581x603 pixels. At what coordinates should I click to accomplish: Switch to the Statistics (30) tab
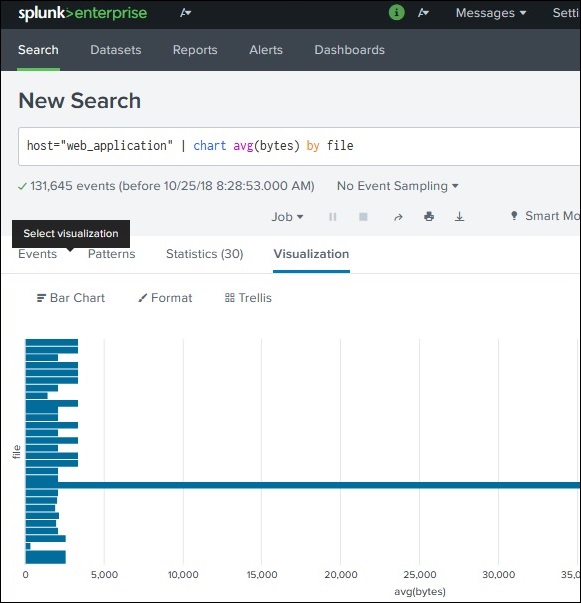coord(205,254)
